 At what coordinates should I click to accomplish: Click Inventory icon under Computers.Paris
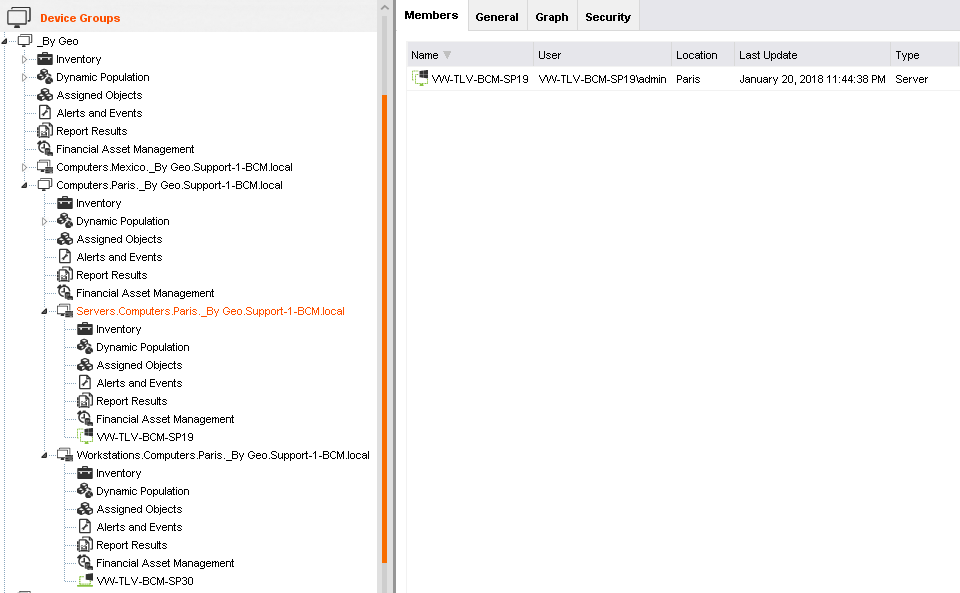coord(65,203)
